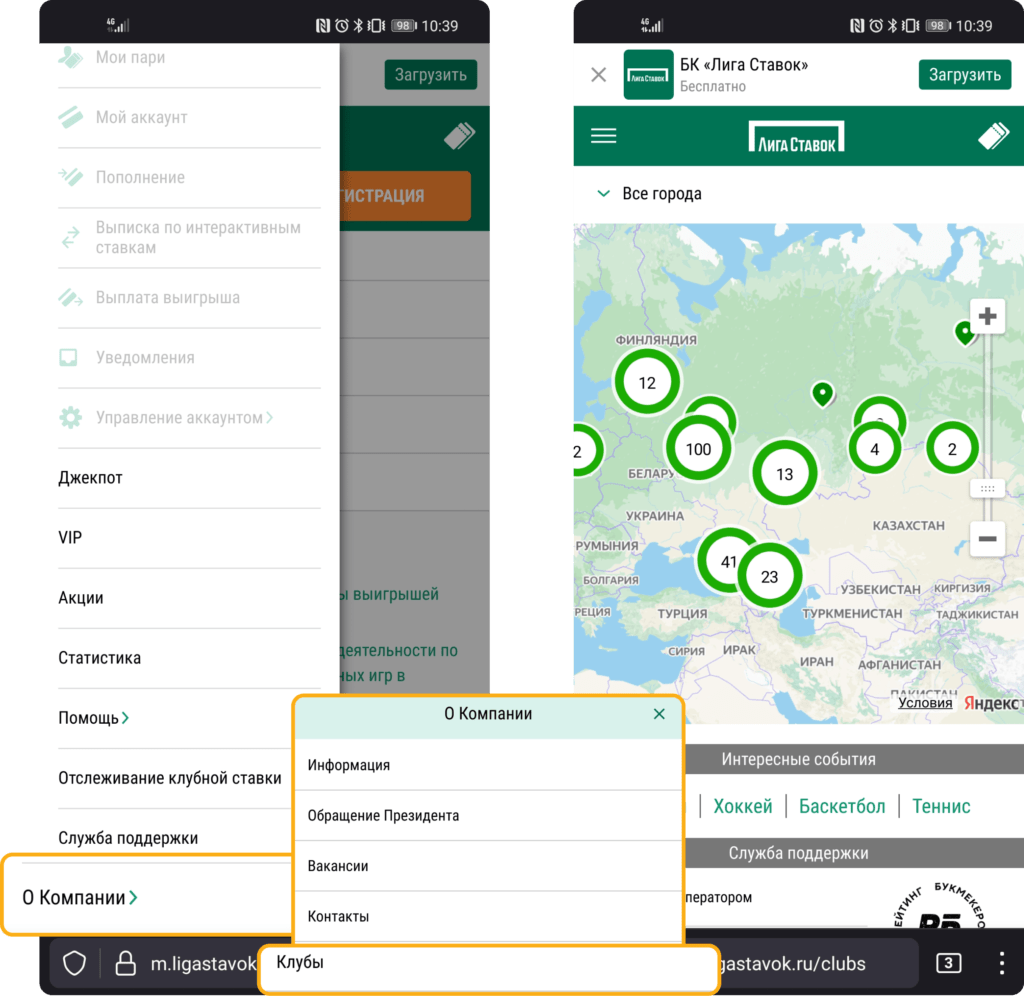The height and width of the screenshot is (996, 1024).
Task: Tap the betting slip ticket icon
Action: (x=993, y=136)
